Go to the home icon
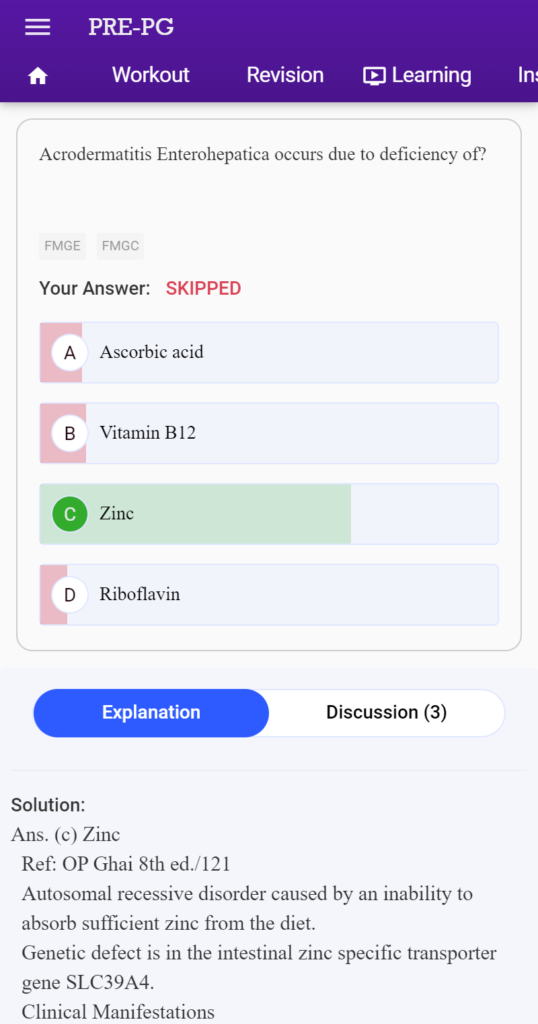Screen dimensions: 538x1024 click(37, 76)
